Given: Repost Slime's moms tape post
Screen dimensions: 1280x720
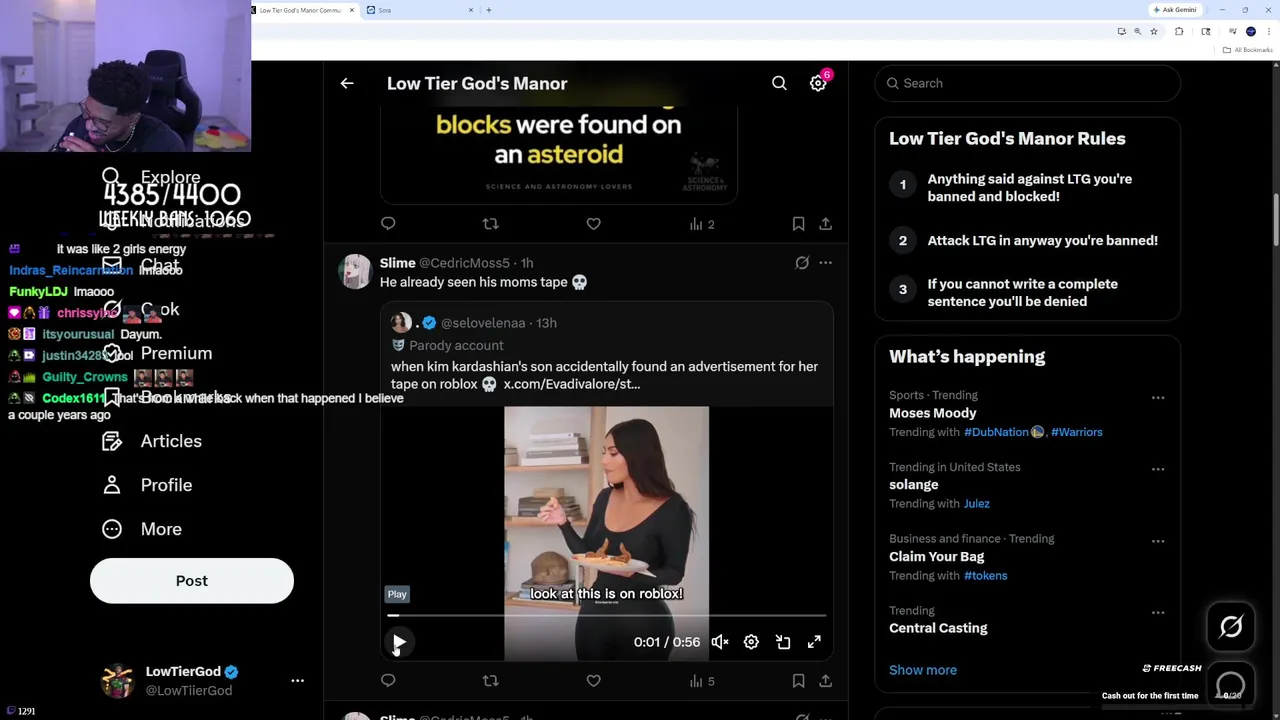Looking at the screenshot, I should tap(490, 681).
